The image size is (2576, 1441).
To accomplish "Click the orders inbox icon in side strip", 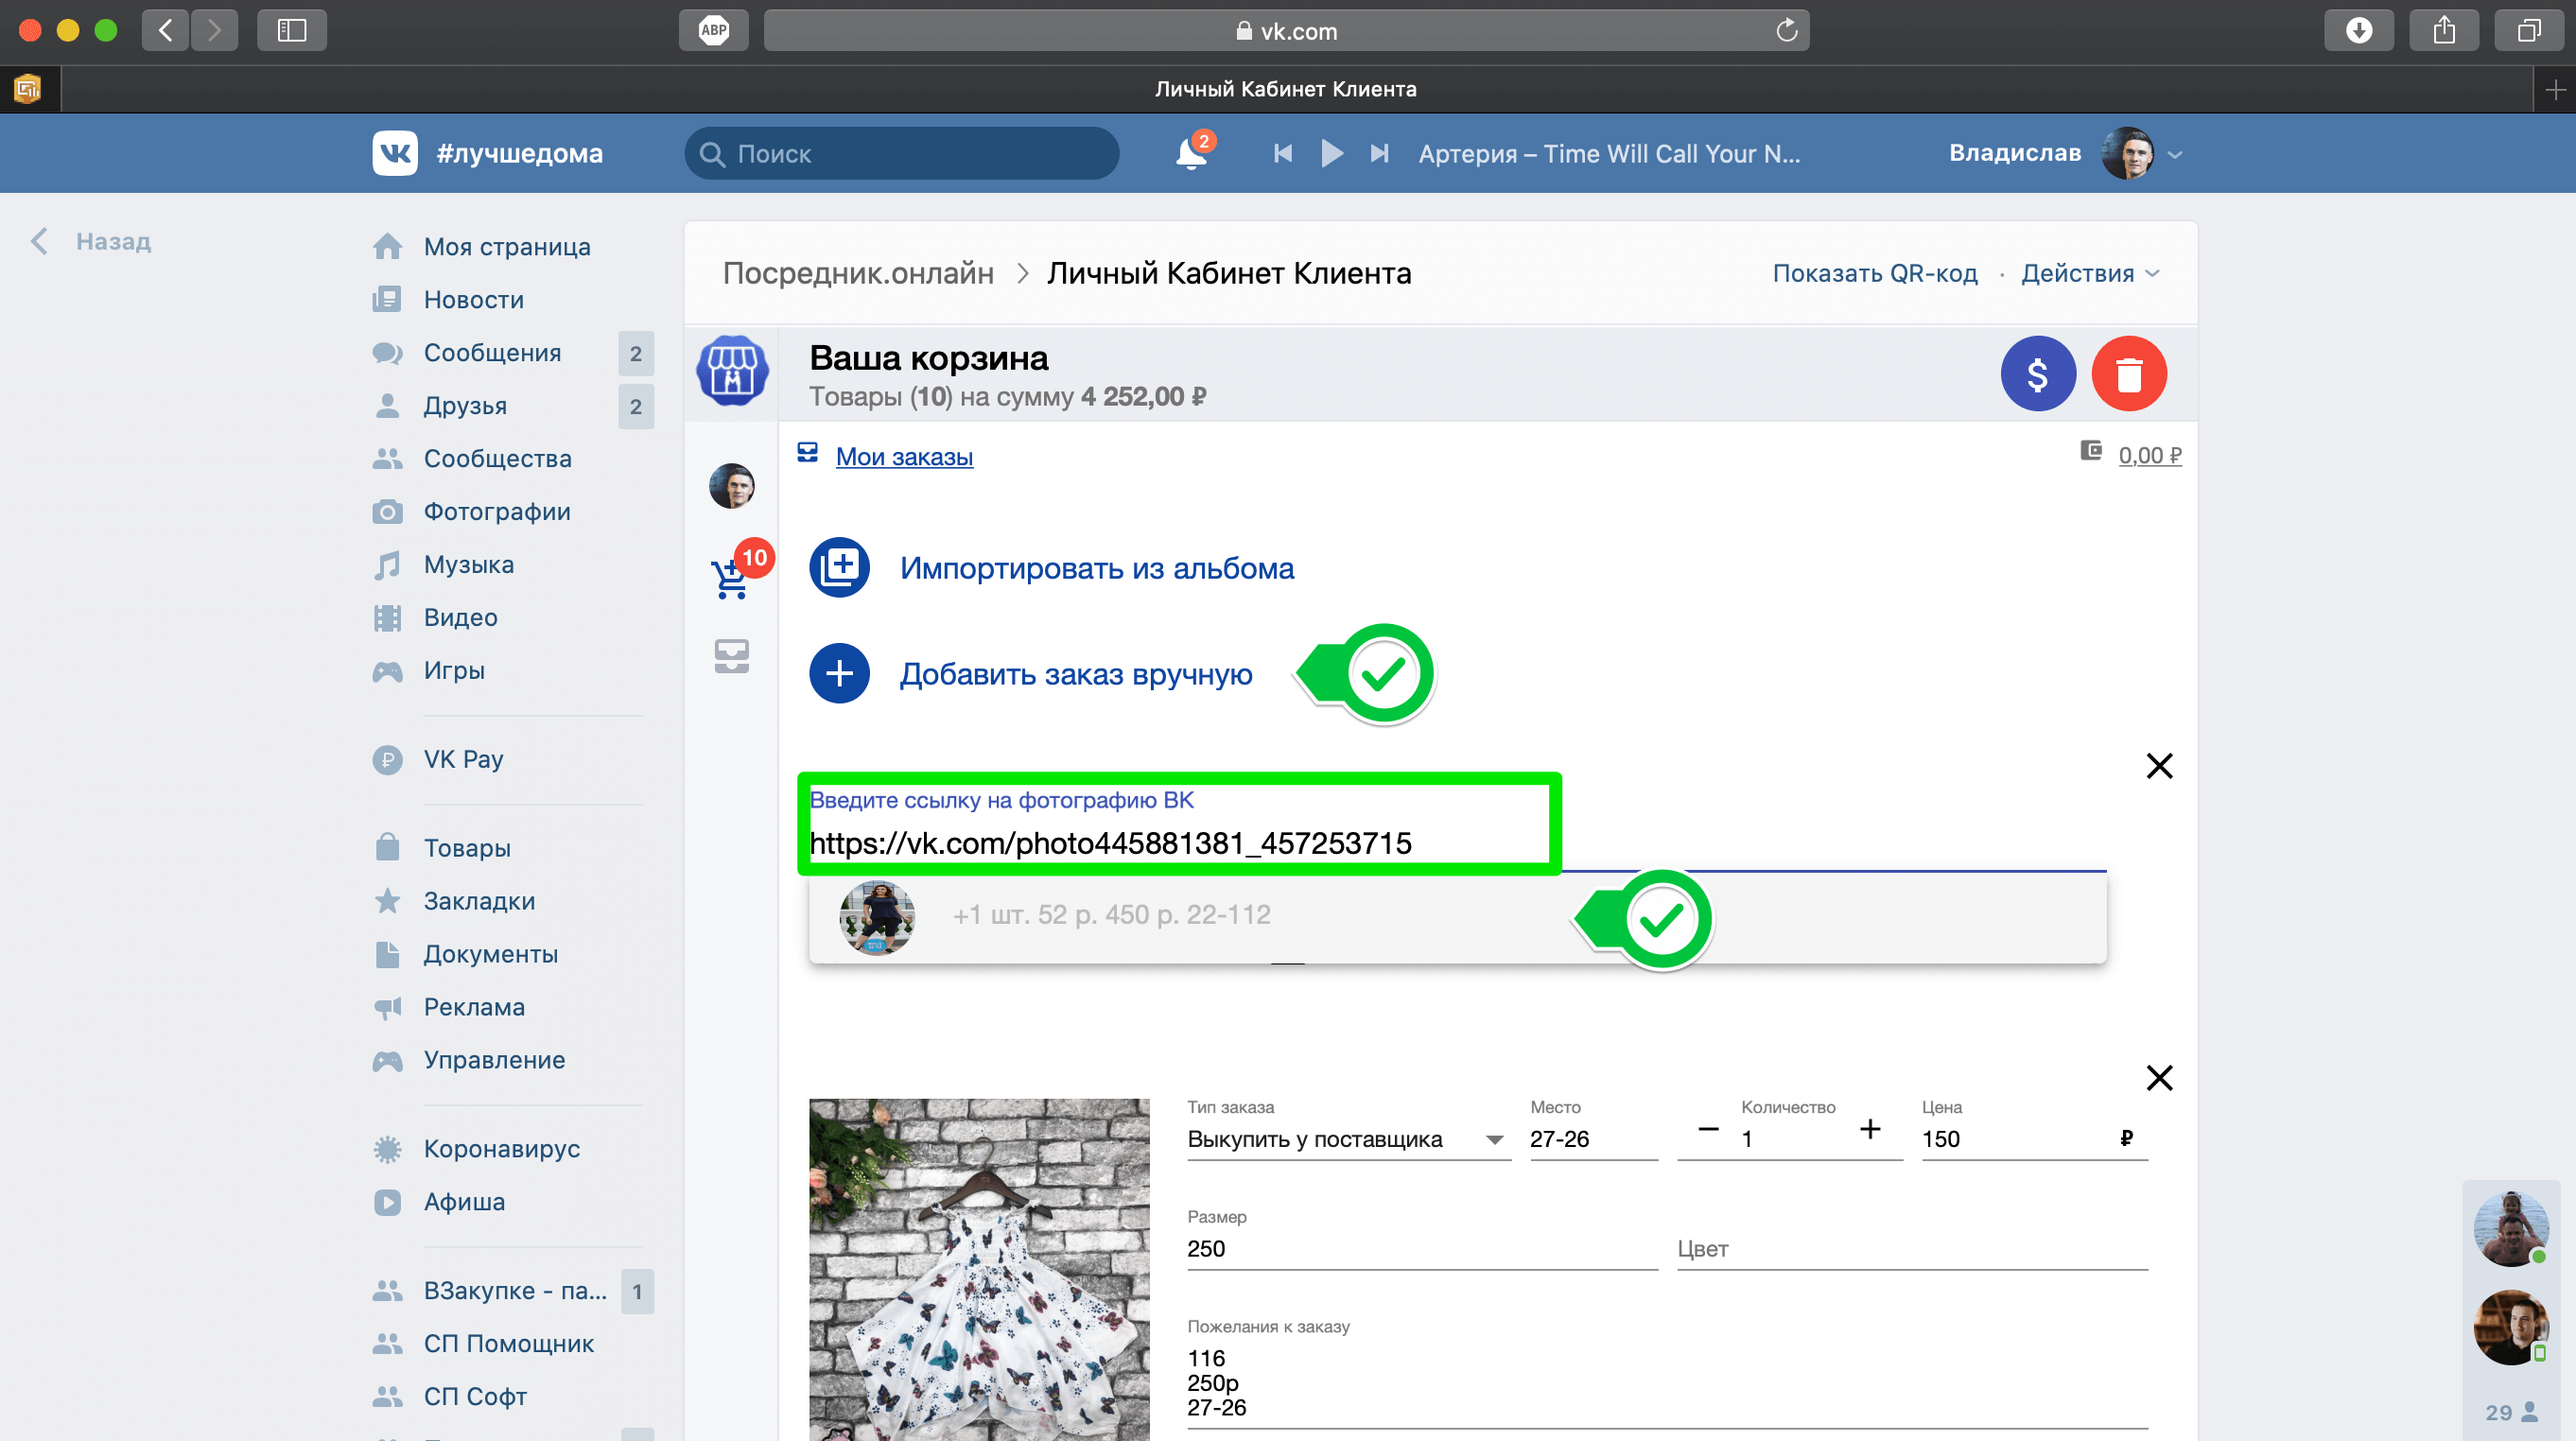I will (732, 656).
